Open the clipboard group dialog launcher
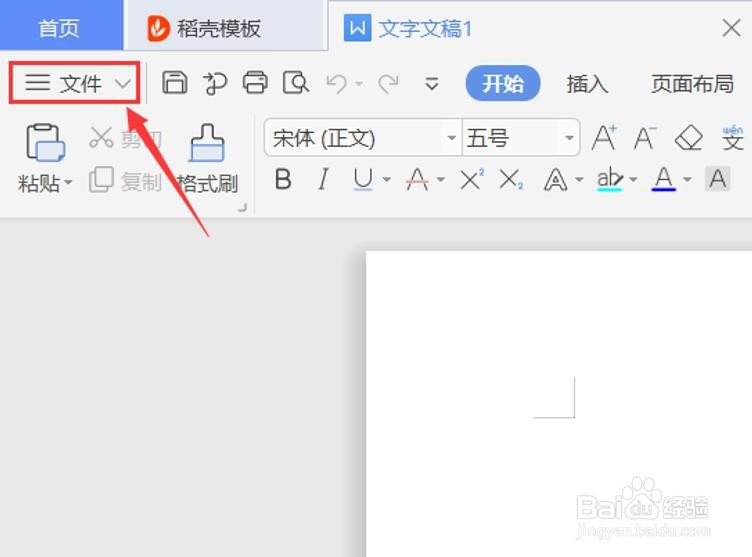Screen dimensions: 752x557 pos(242,208)
